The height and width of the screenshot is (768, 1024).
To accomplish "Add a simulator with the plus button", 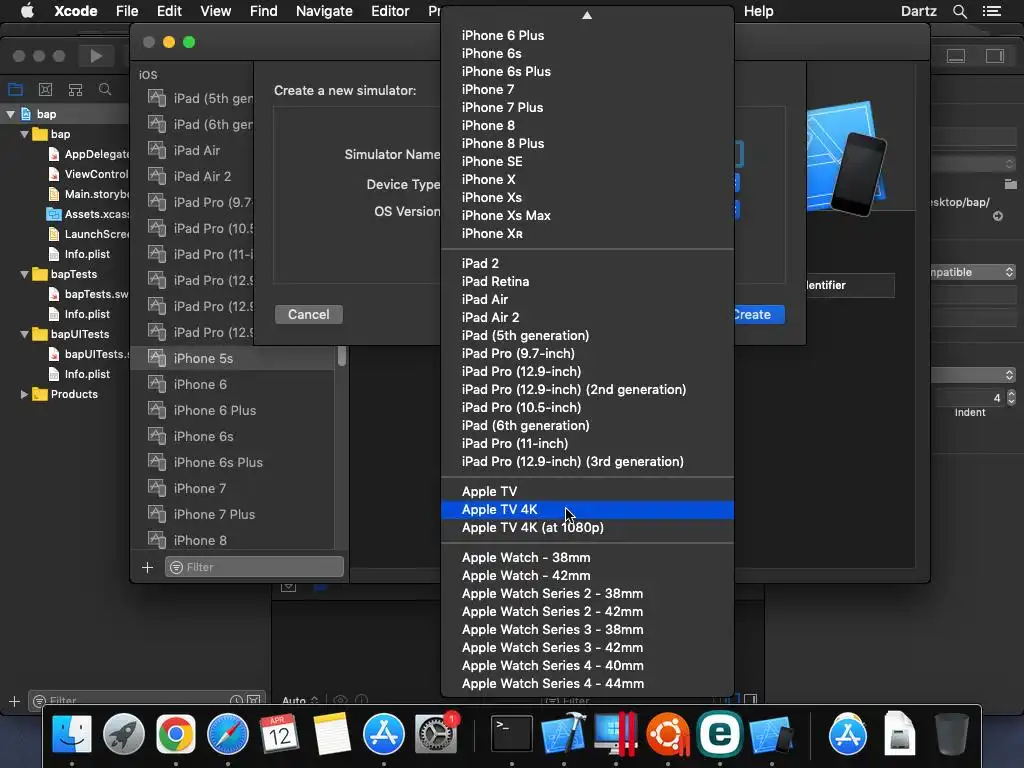I will pos(148,567).
